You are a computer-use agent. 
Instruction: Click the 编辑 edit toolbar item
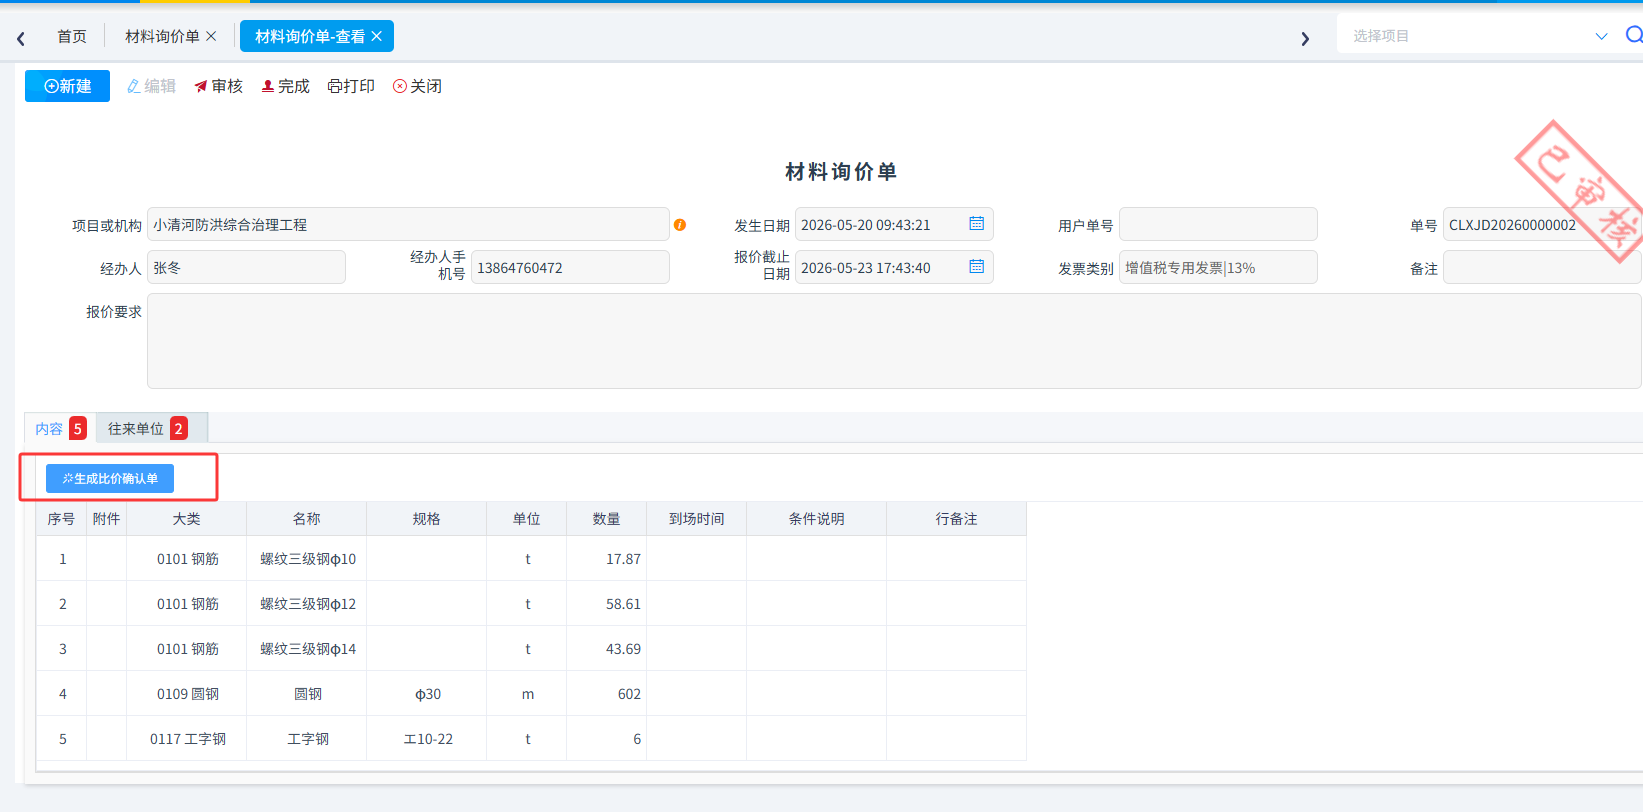pos(151,86)
